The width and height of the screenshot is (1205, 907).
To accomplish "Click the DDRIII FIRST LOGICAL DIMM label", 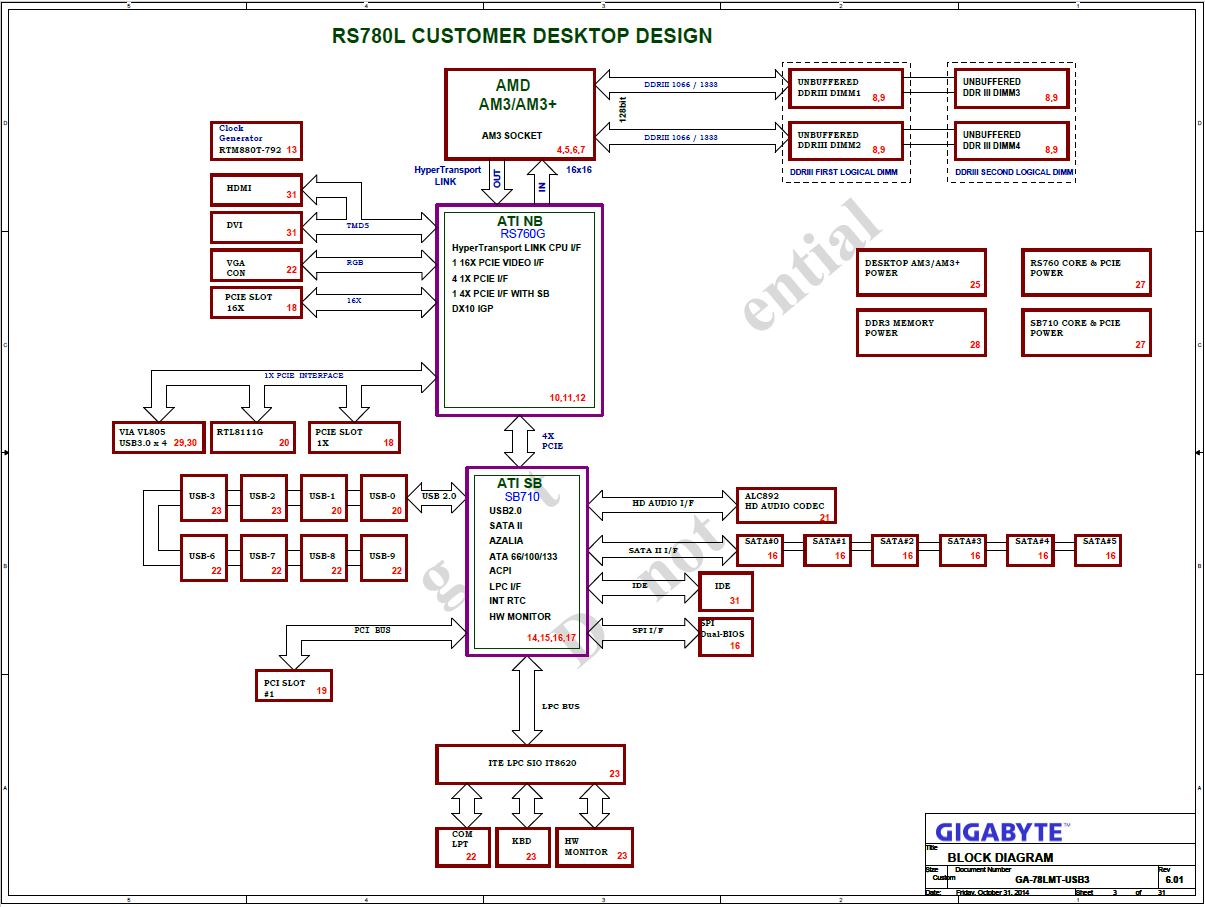I will pyautogui.click(x=844, y=173).
